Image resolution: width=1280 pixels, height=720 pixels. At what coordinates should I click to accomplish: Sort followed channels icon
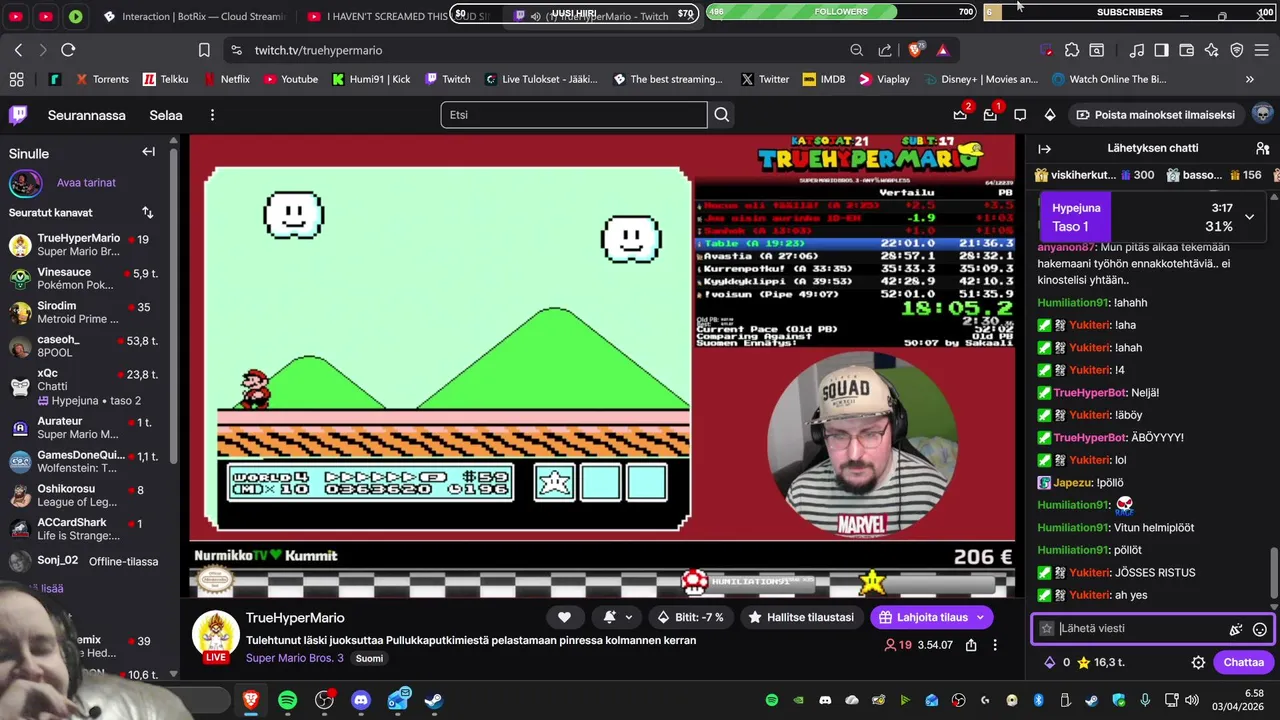point(147,212)
